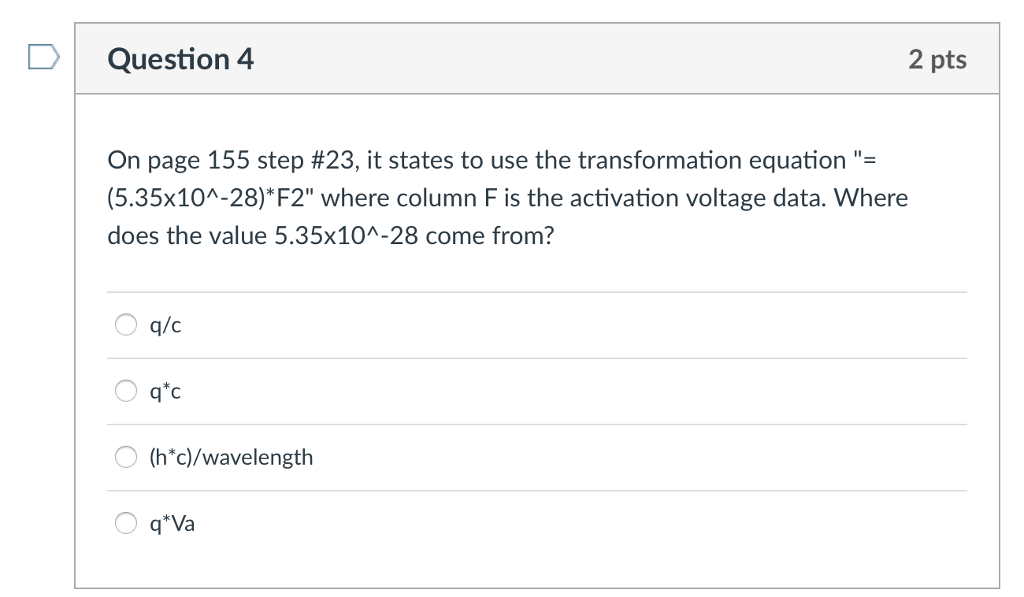Click the Question 4 header bar
Screen dimensions: 1024x597
[x=540, y=59]
